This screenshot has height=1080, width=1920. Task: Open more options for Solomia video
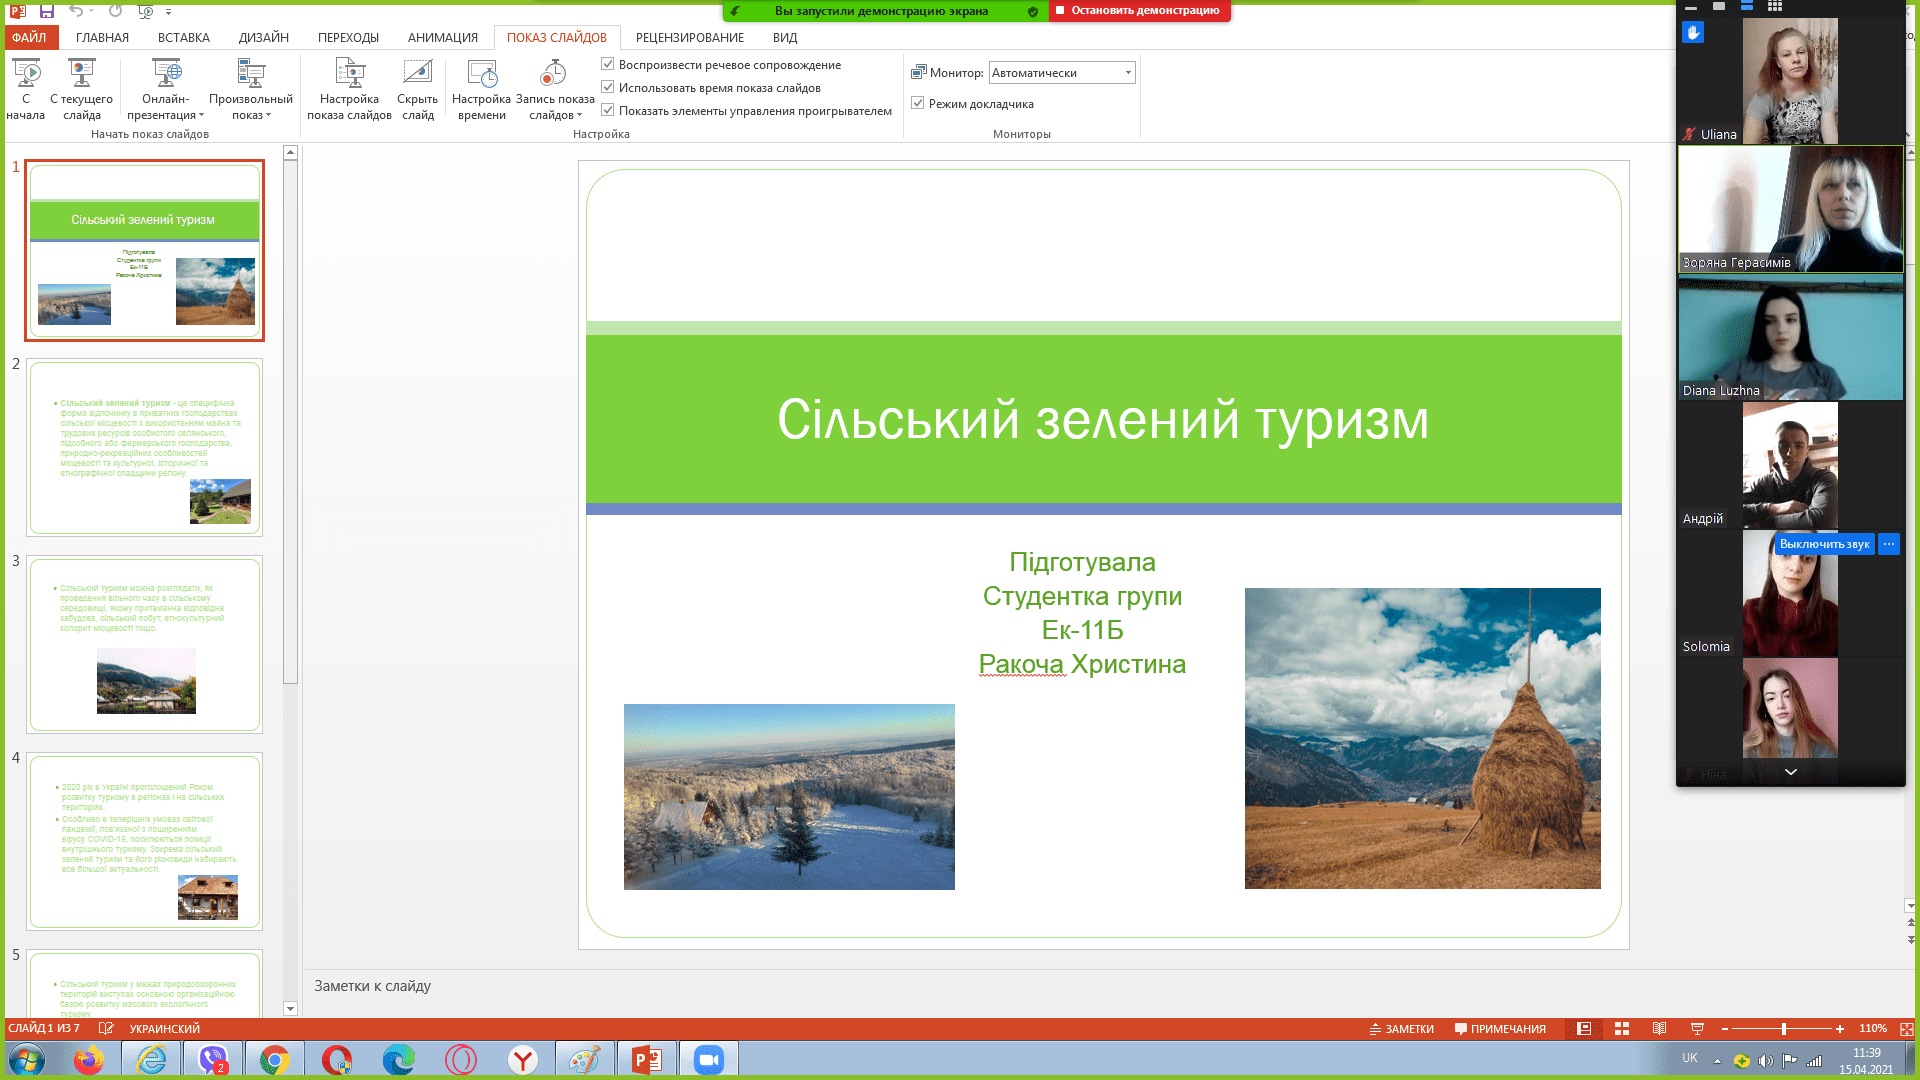(1889, 544)
